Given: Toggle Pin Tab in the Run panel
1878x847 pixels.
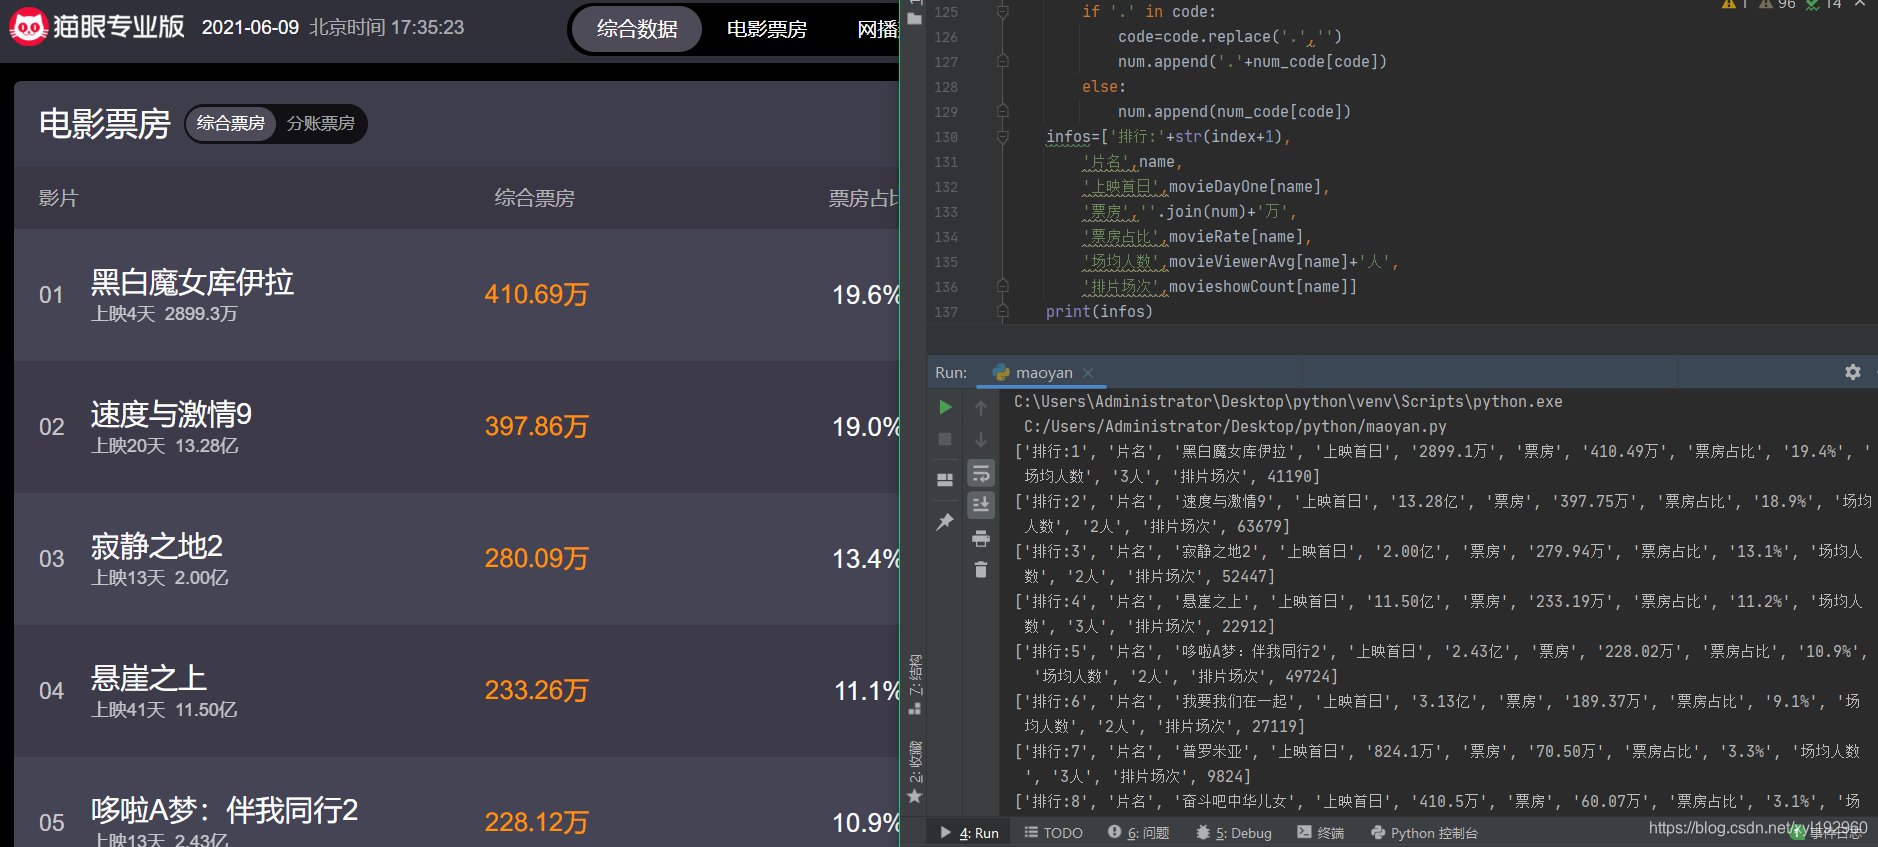Looking at the screenshot, I should pos(945,522).
